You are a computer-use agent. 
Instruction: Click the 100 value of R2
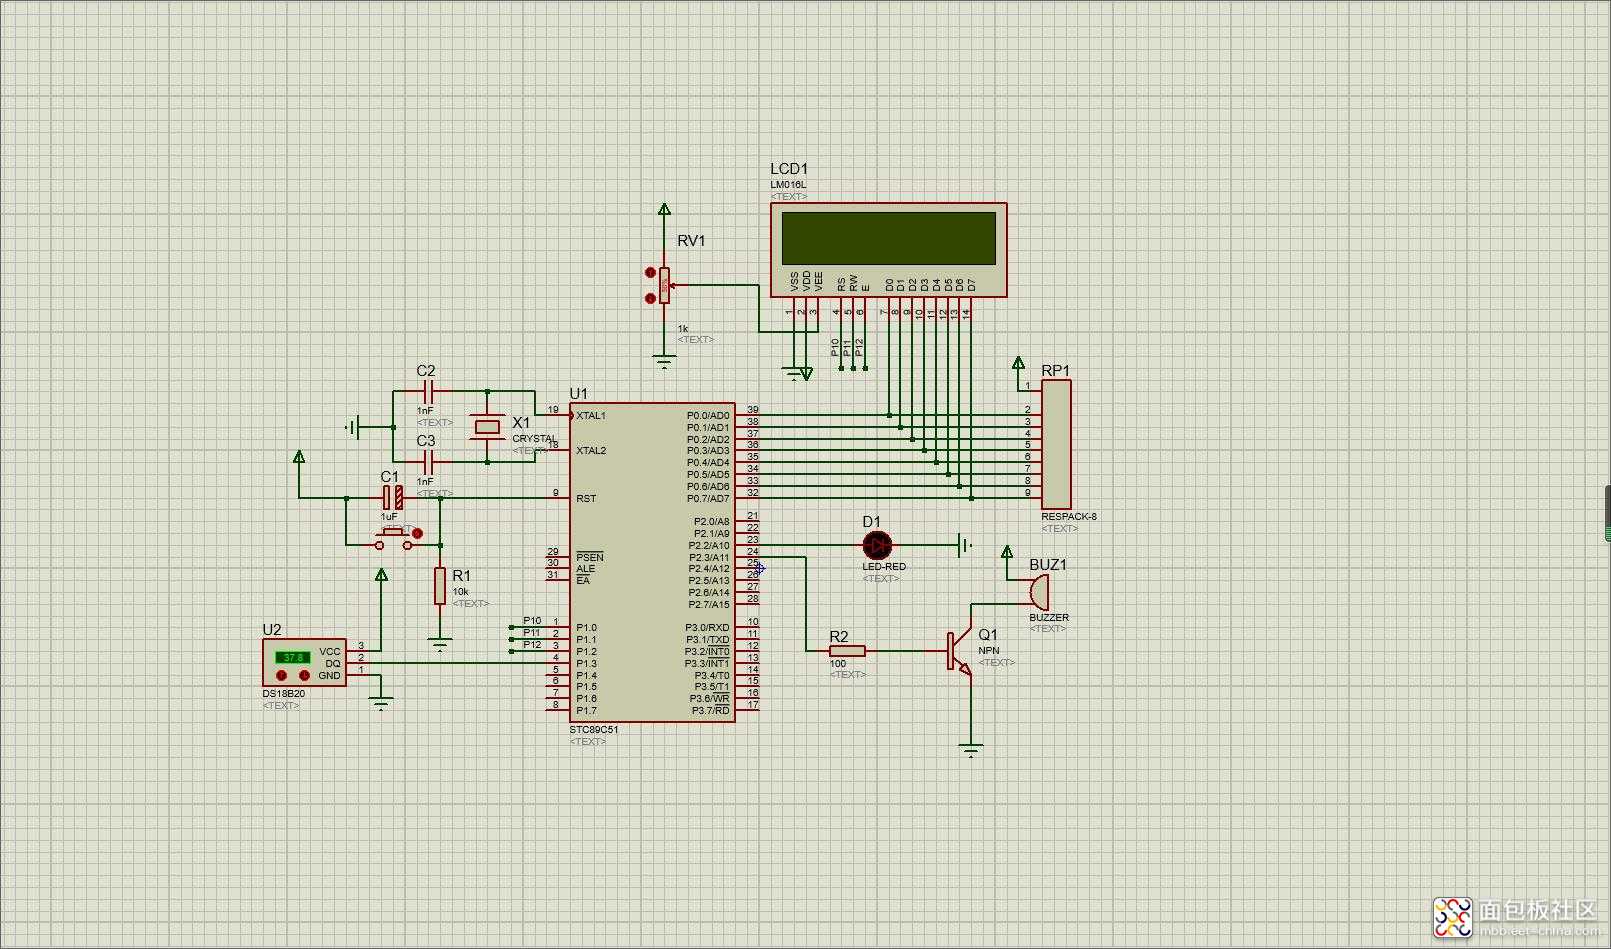coord(838,663)
